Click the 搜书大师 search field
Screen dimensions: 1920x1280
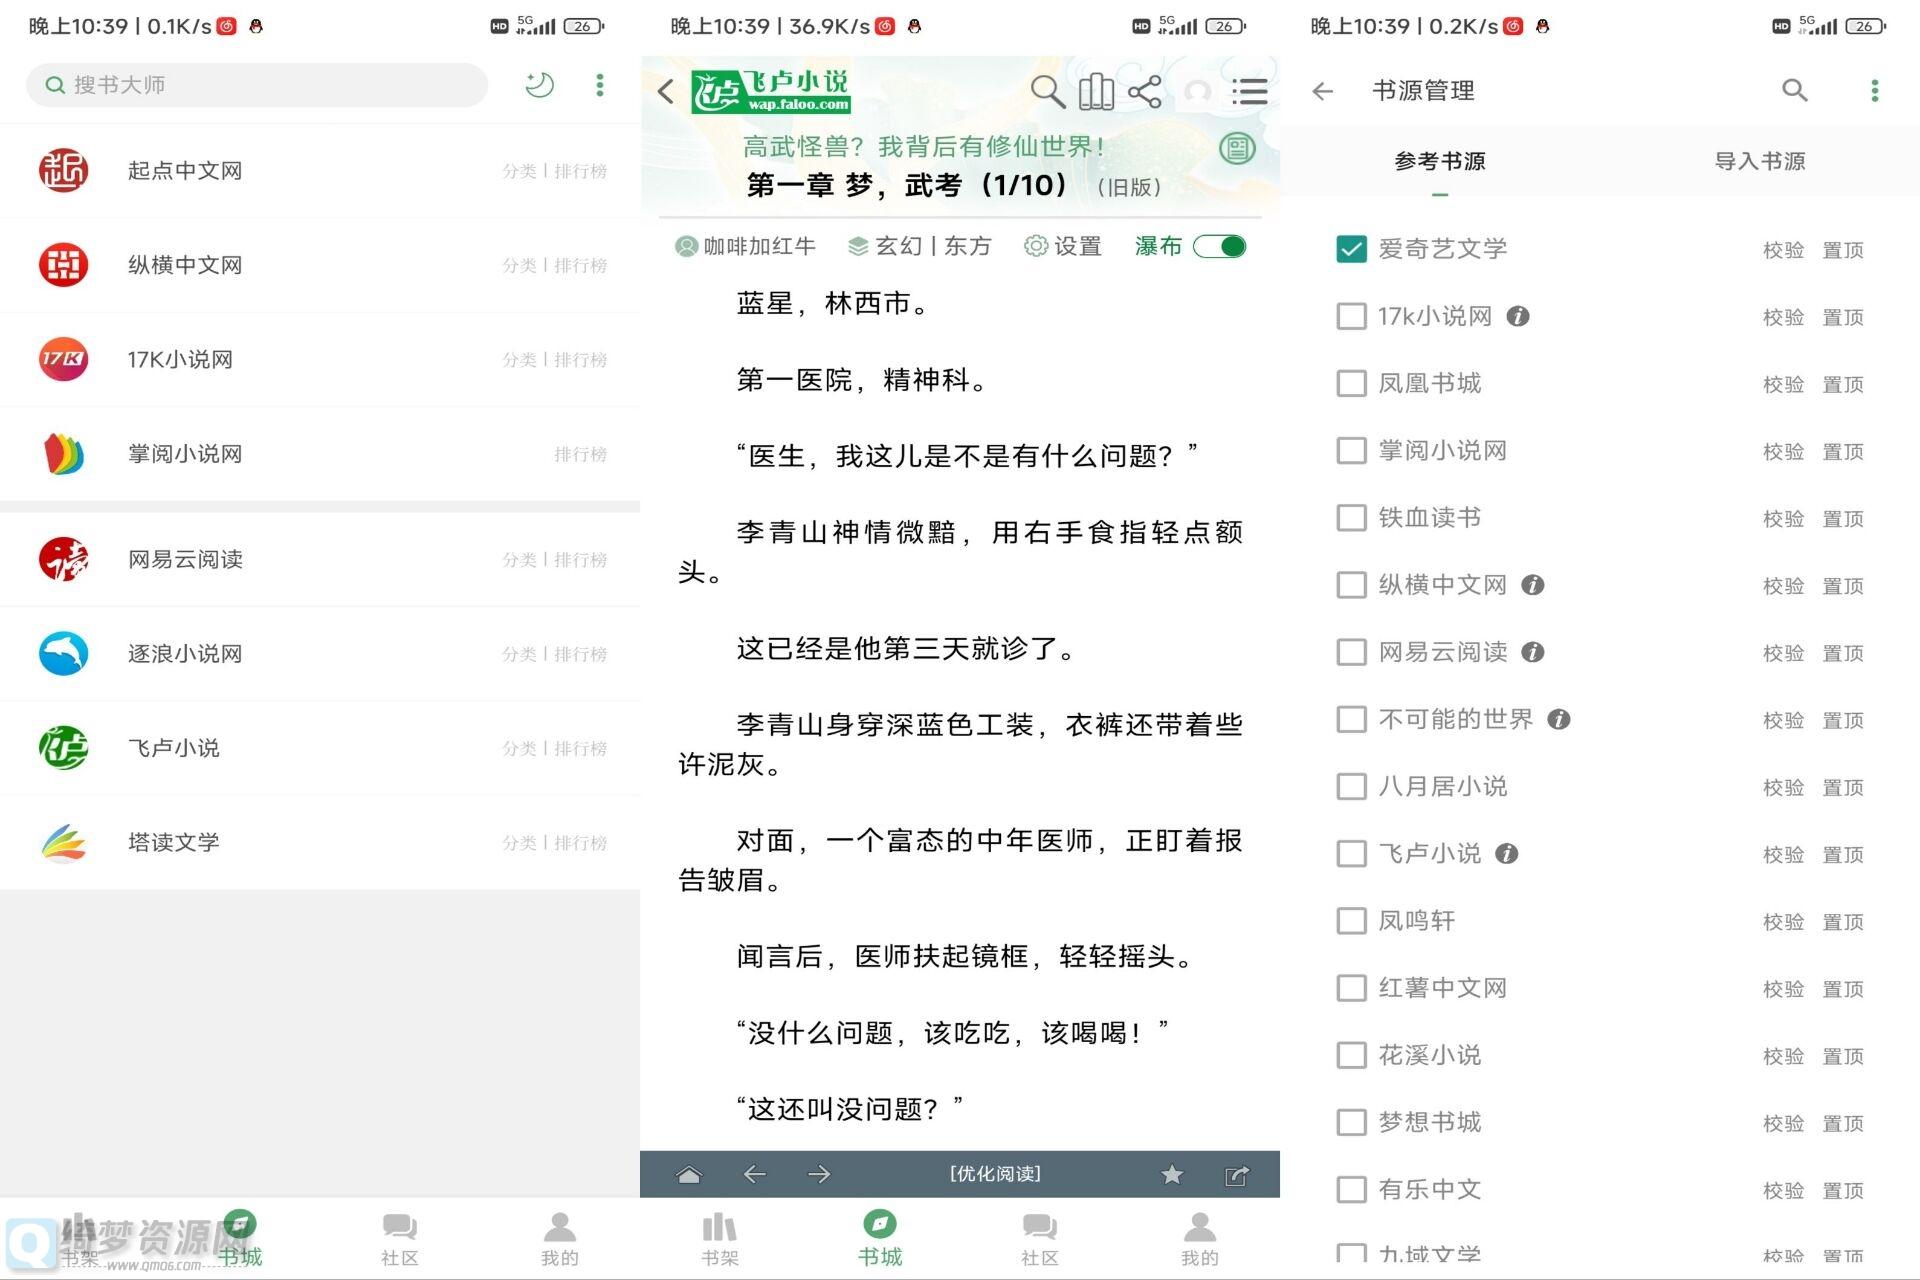(x=257, y=85)
